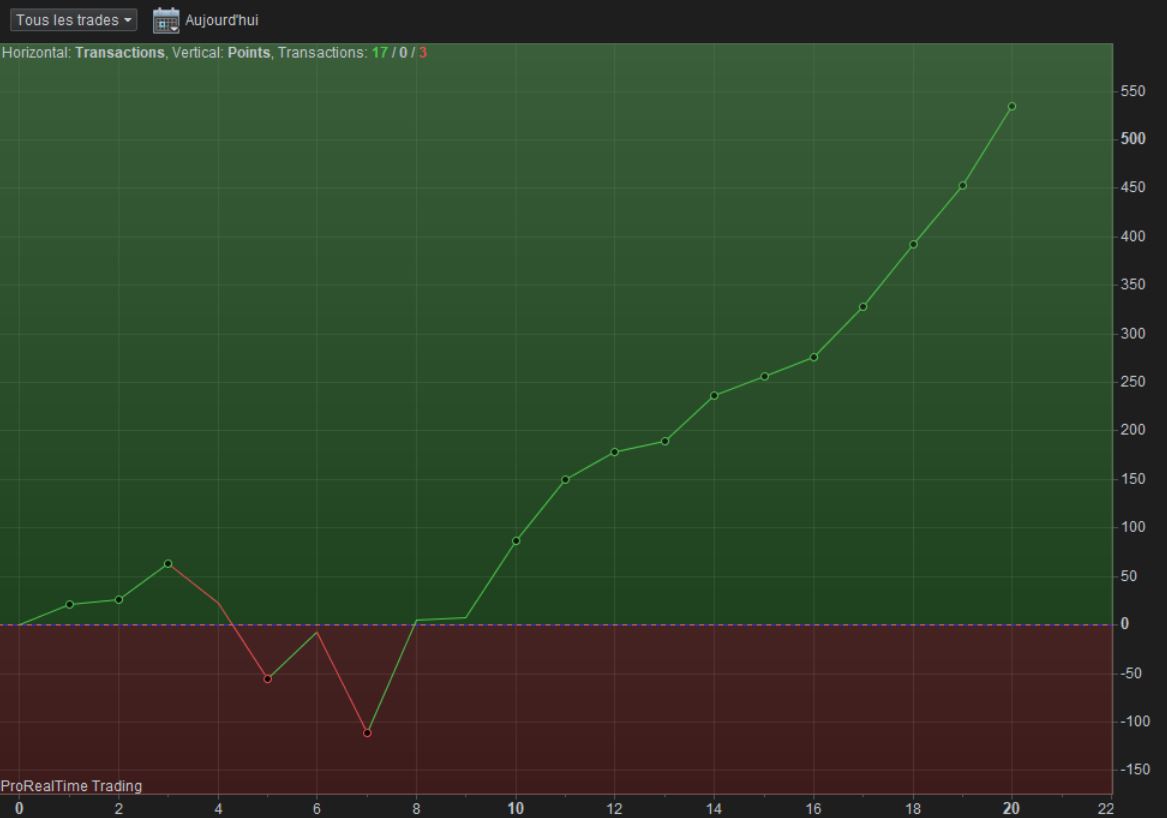Select the final data point near 535 points
The height and width of the screenshot is (818, 1167).
(x=1011, y=106)
